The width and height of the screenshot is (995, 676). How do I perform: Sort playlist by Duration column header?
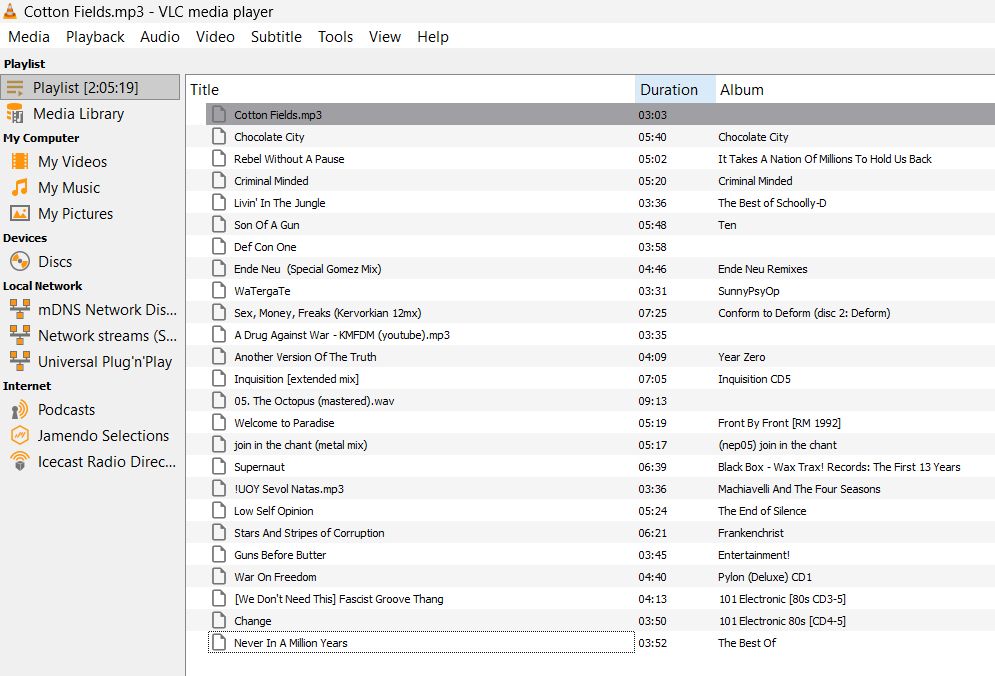pos(675,89)
